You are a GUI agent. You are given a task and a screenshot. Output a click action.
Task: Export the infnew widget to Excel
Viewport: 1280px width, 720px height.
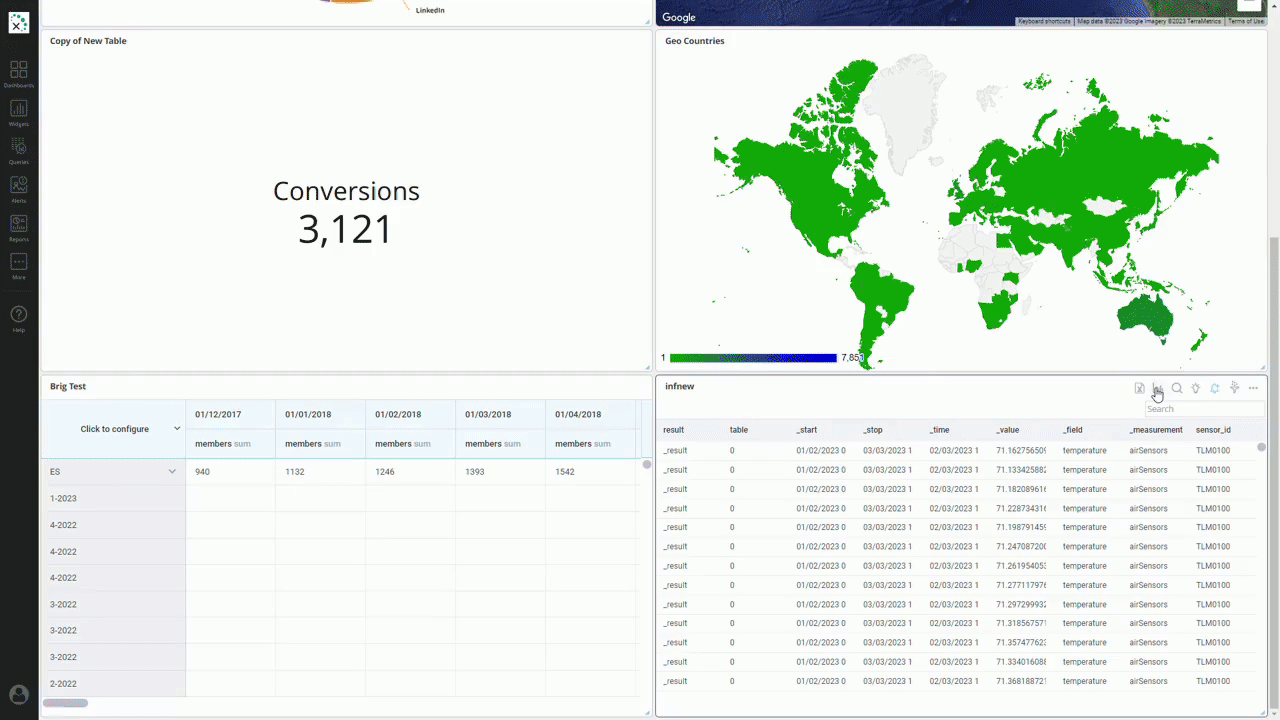[x=1139, y=388]
